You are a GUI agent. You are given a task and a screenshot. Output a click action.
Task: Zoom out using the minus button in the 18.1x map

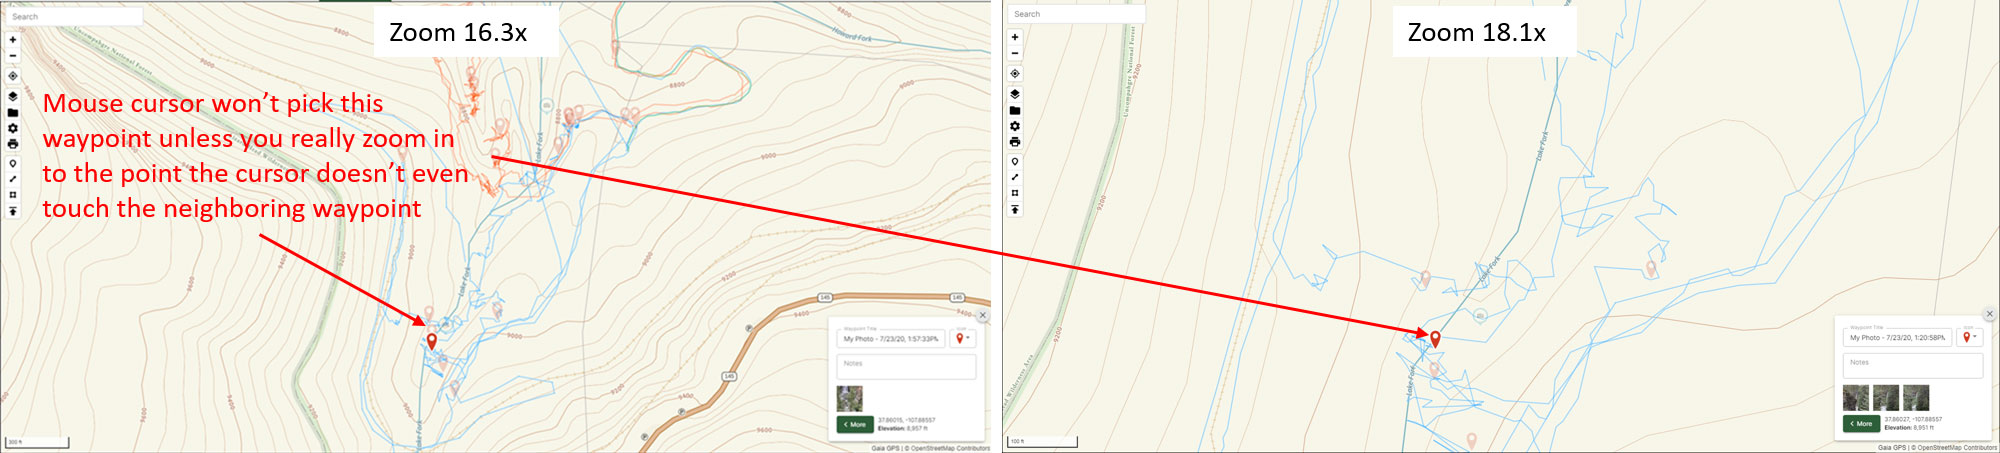pyautogui.click(x=1015, y=53)
